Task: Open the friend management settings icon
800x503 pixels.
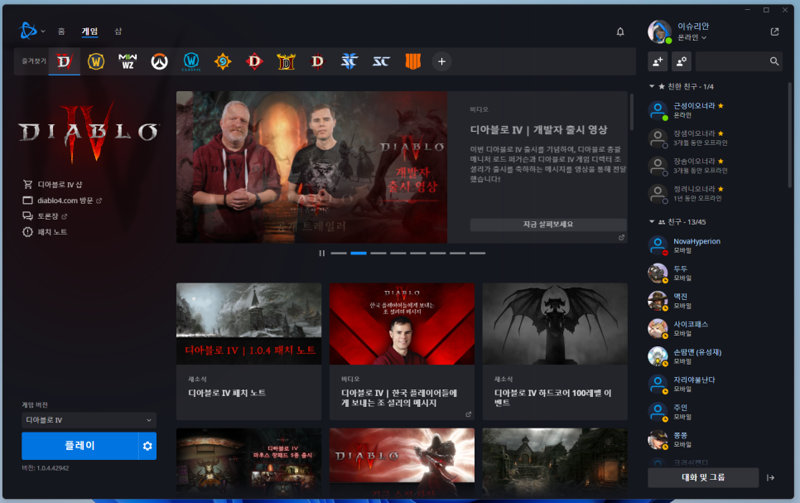Action: click(681, 61)
